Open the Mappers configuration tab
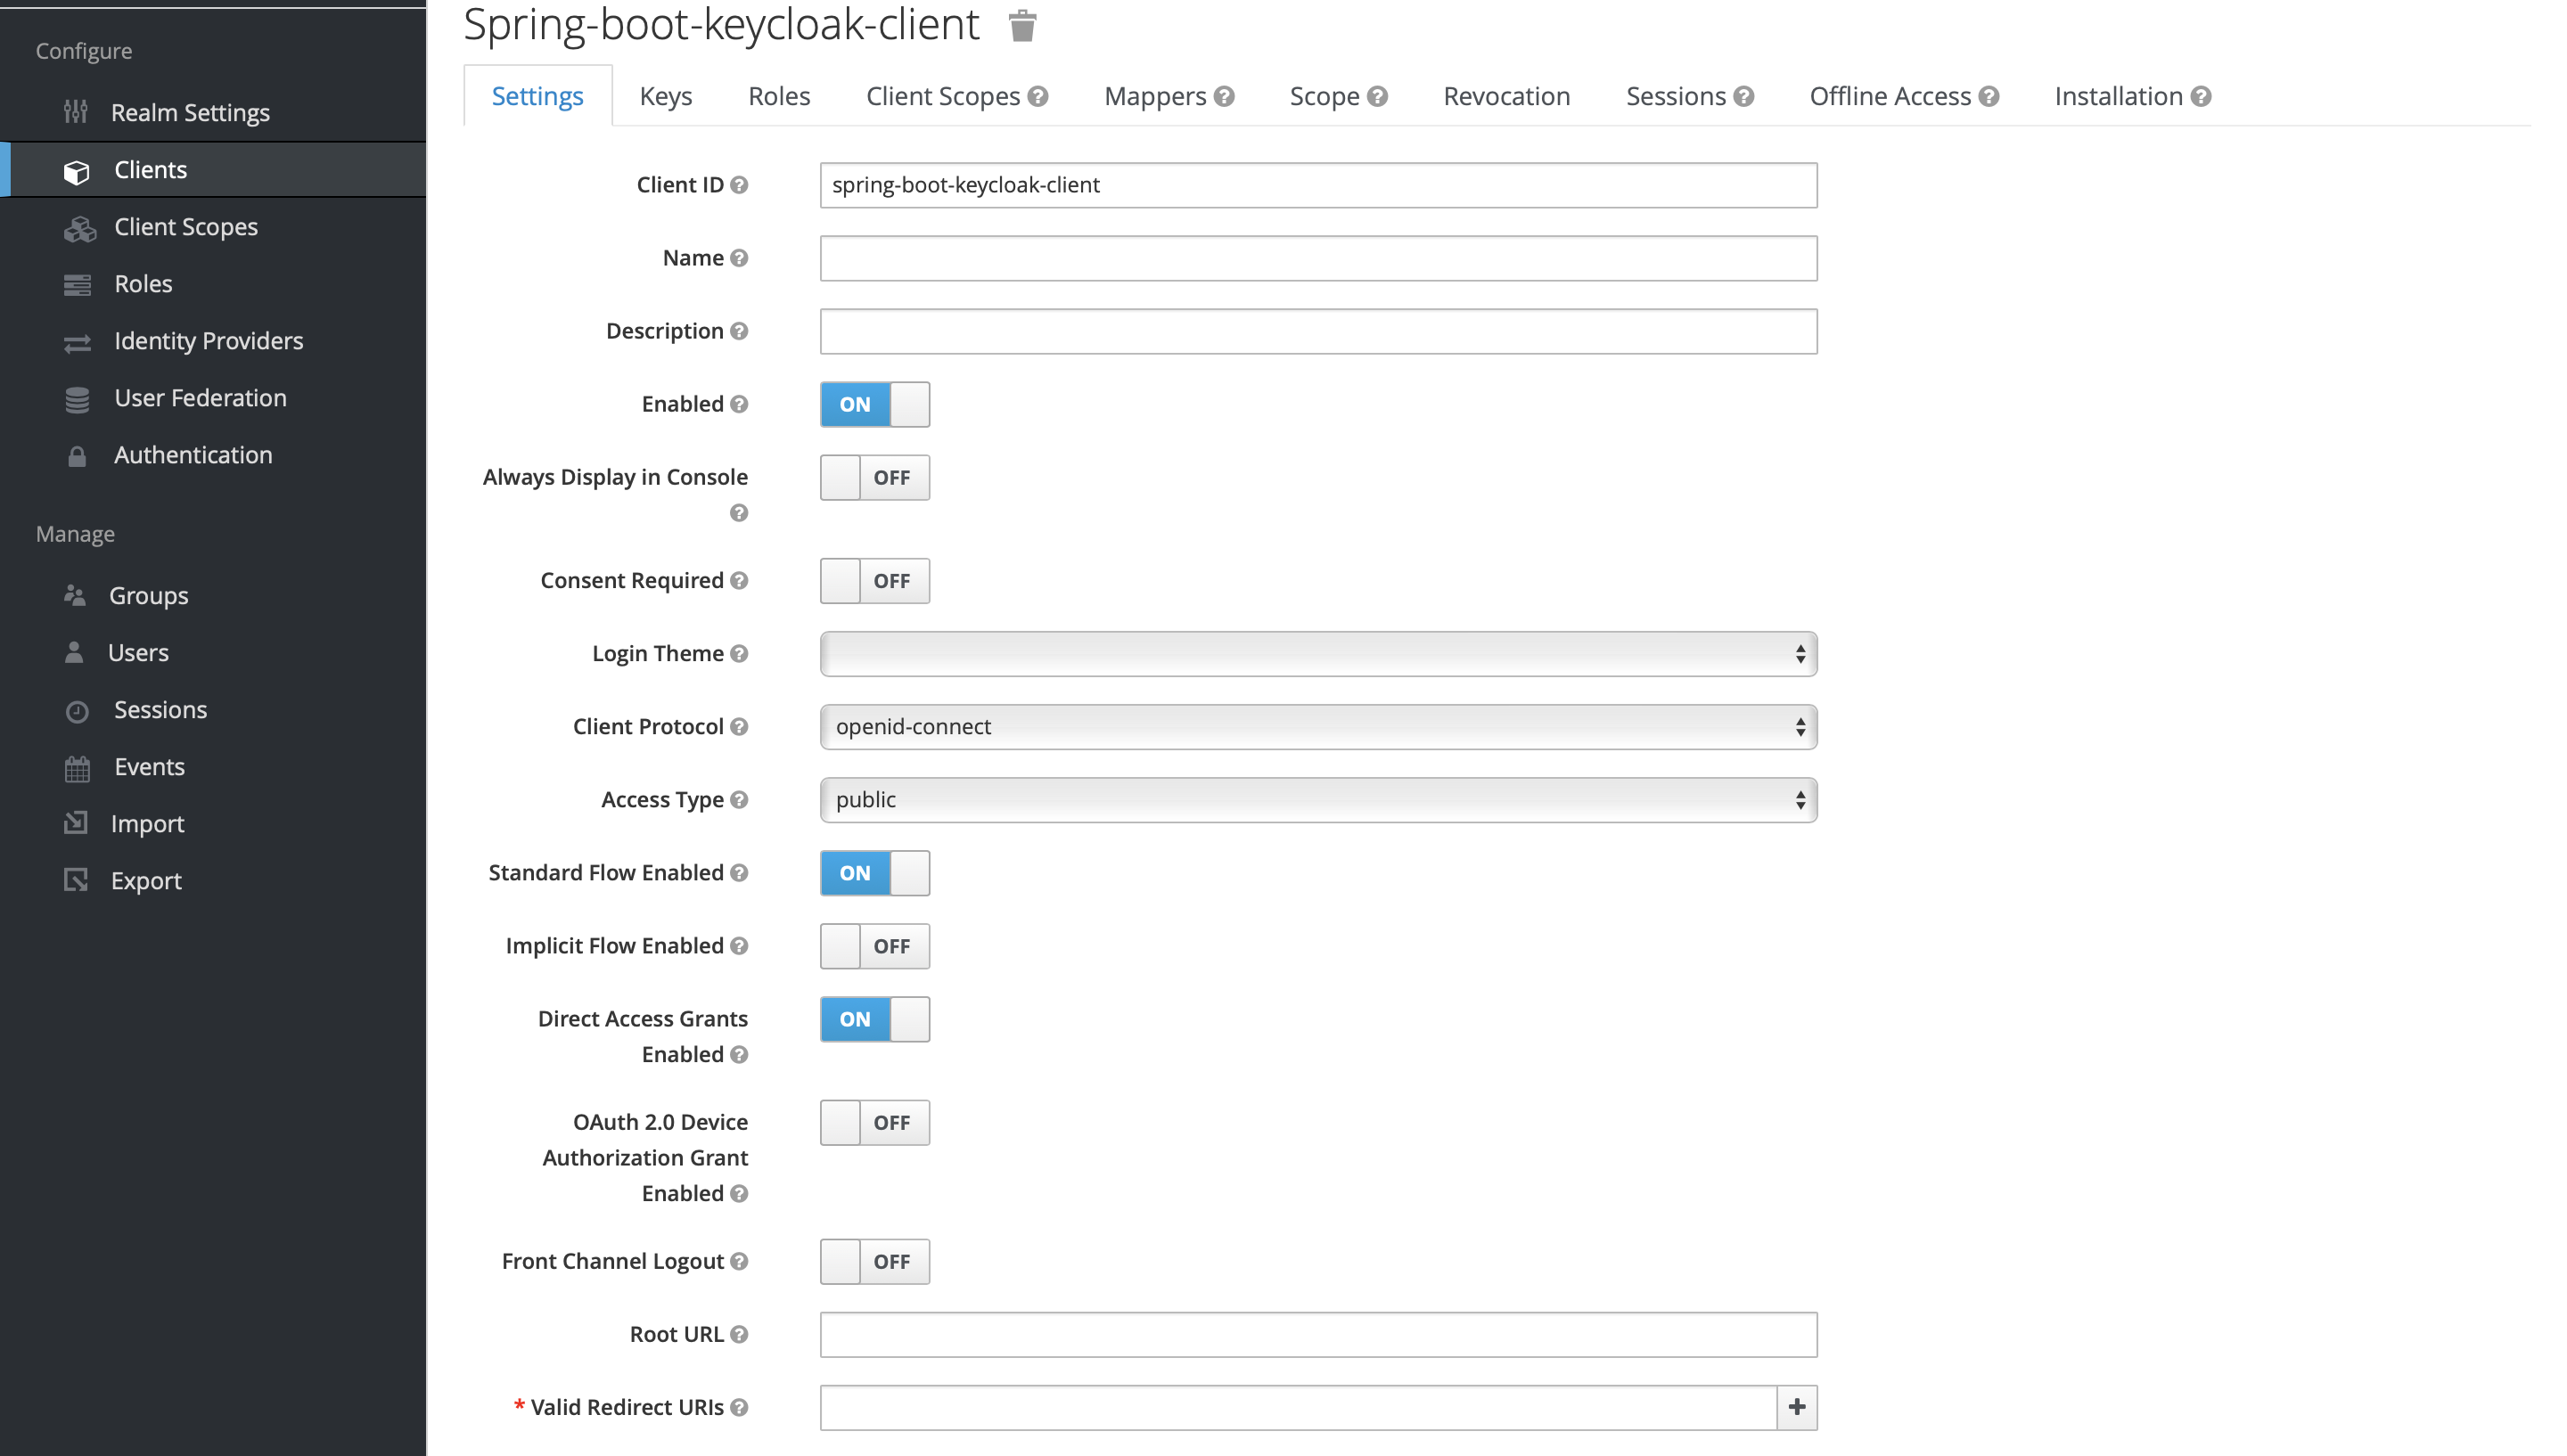 coord(1155,95)
